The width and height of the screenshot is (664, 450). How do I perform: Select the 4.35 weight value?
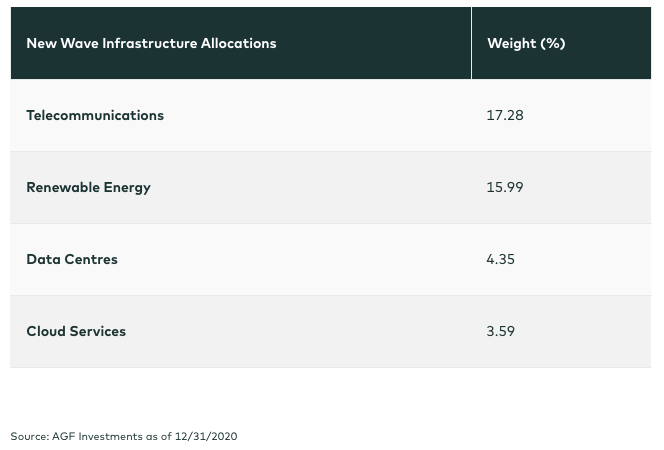pyautogui.click(x=501, y=259)
